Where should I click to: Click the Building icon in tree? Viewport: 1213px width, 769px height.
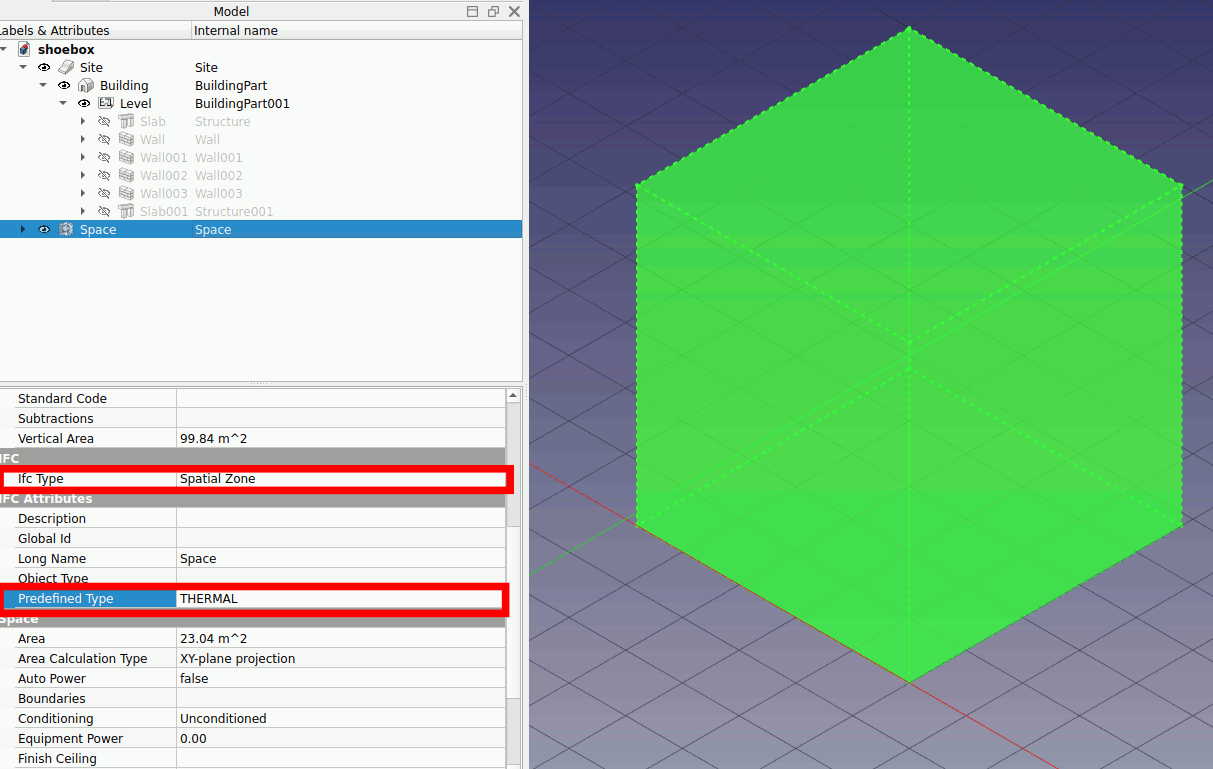click(86, 85)
